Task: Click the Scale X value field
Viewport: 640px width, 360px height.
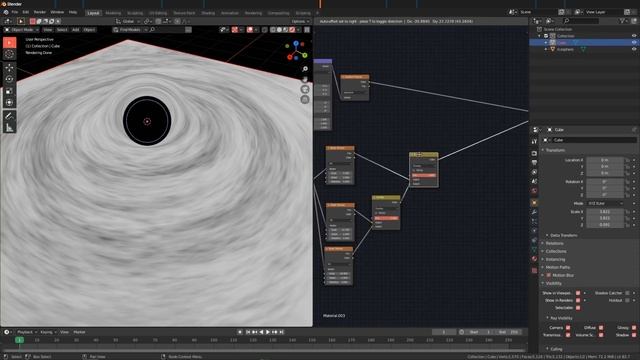Action: [x=605, y=212]
